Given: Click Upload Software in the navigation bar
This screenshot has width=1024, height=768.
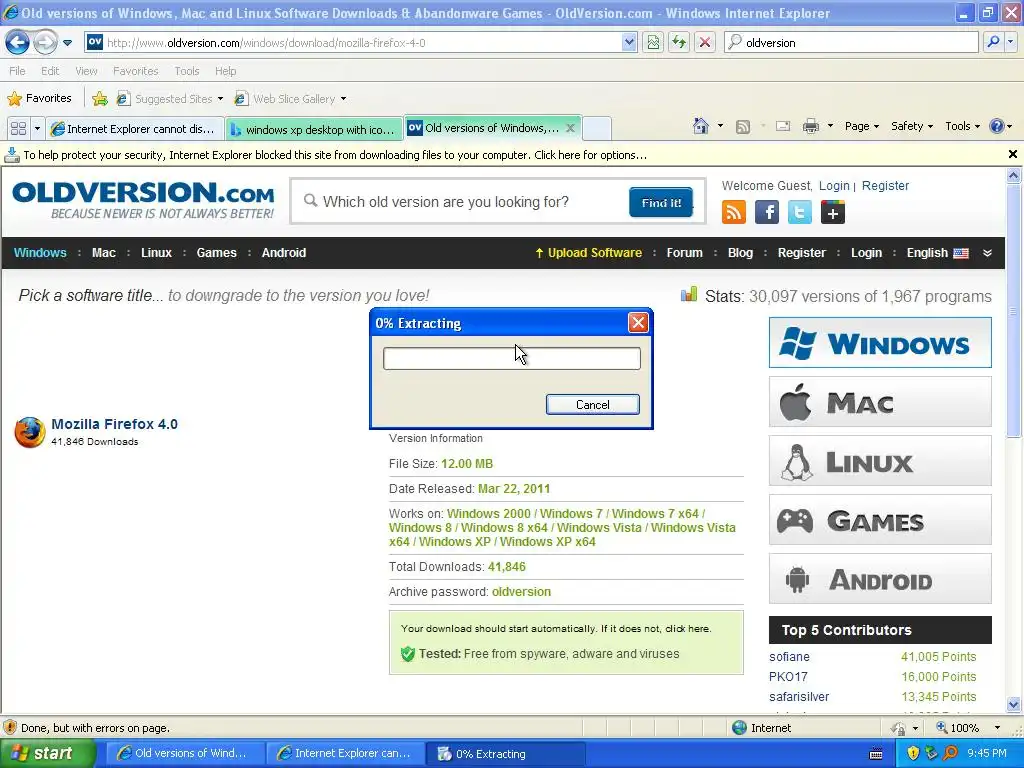Looking at the screenshot, I should [588, 253].
